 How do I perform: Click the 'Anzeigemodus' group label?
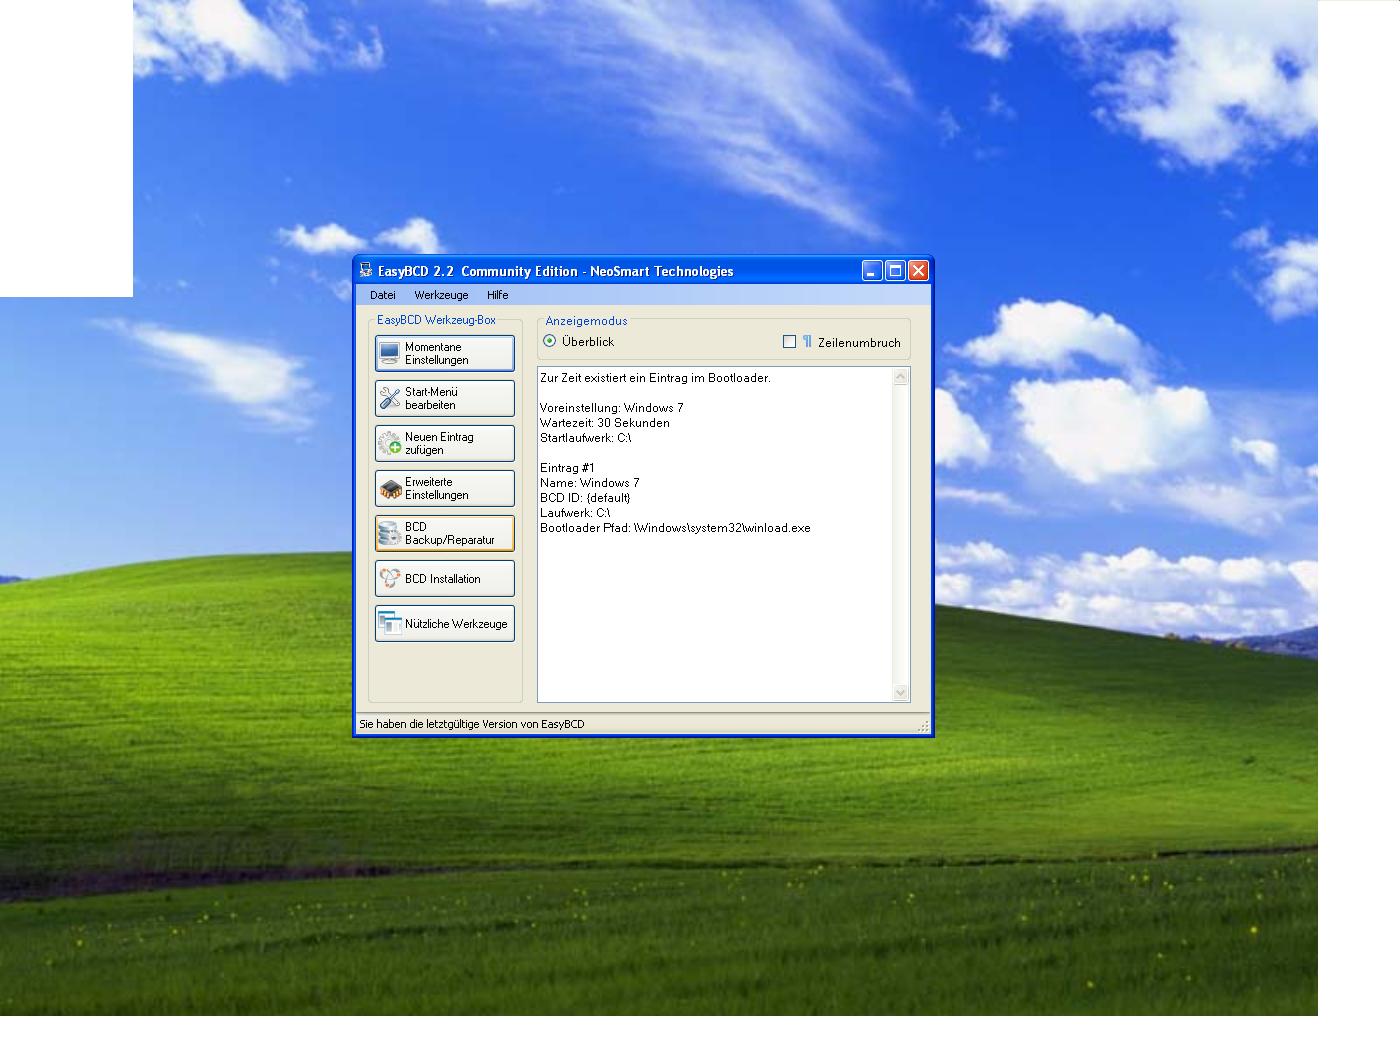(x=586, y=321)
